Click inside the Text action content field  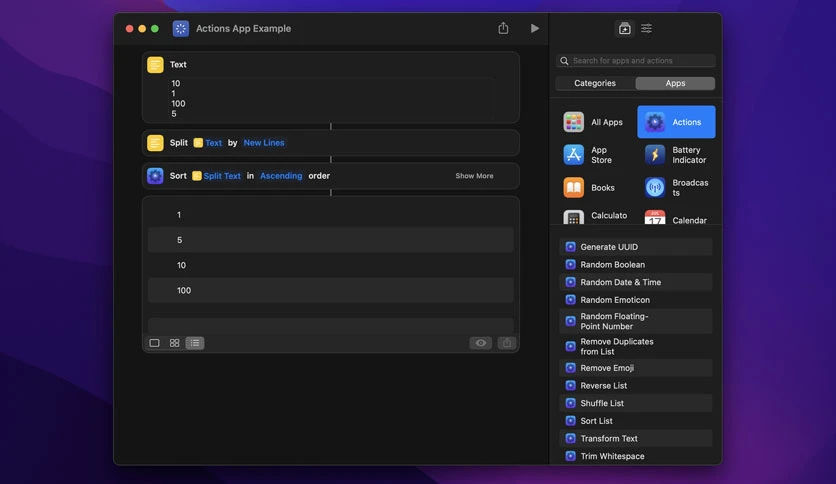point(331,99)
